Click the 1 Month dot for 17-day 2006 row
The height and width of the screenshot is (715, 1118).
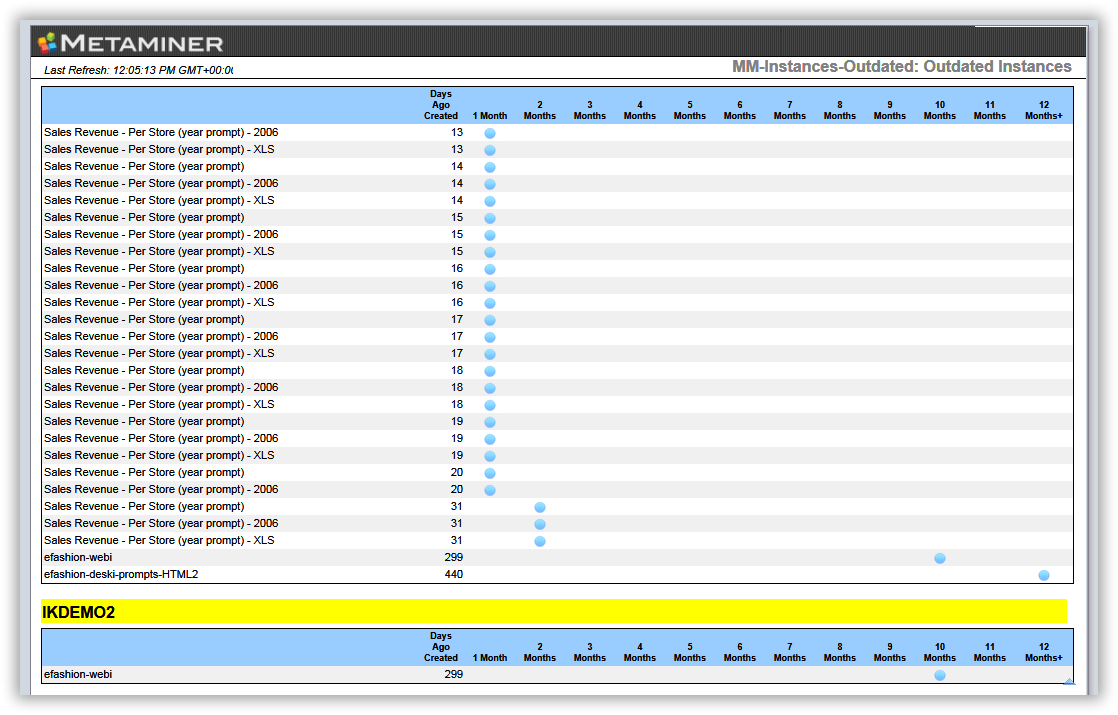[490, 337]
